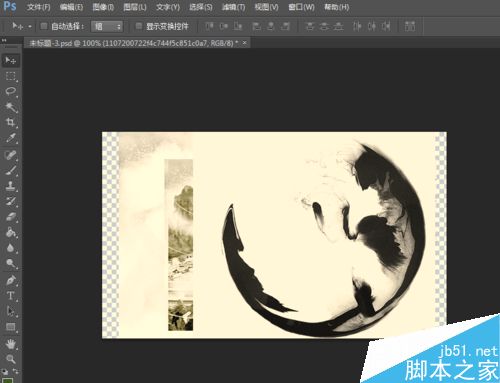Select the Paint Bucket tool
This screenshot has width=500, height=383.
11,232
